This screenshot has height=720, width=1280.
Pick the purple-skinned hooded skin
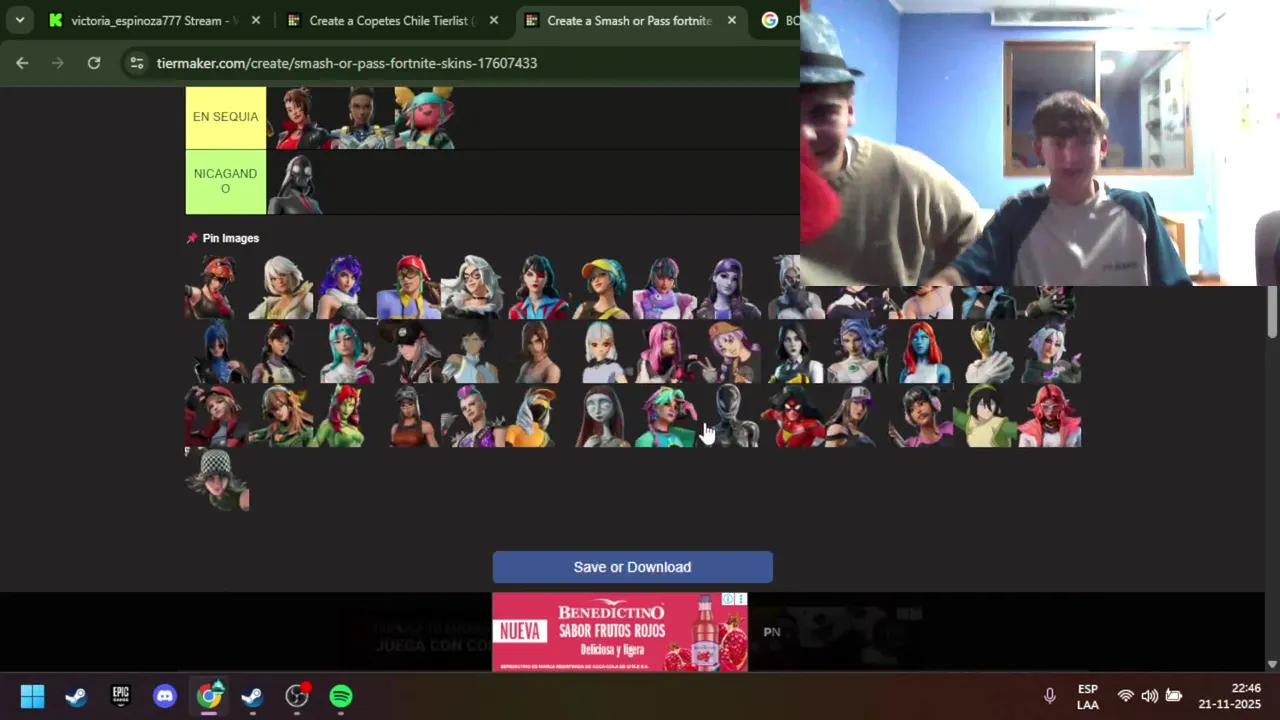(x=729, y=287)
